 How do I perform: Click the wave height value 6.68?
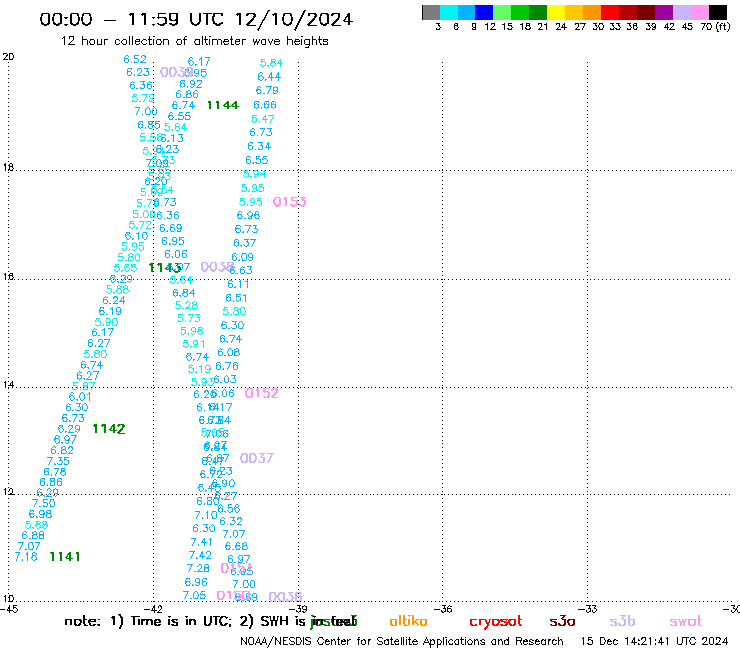coord(236,546)
